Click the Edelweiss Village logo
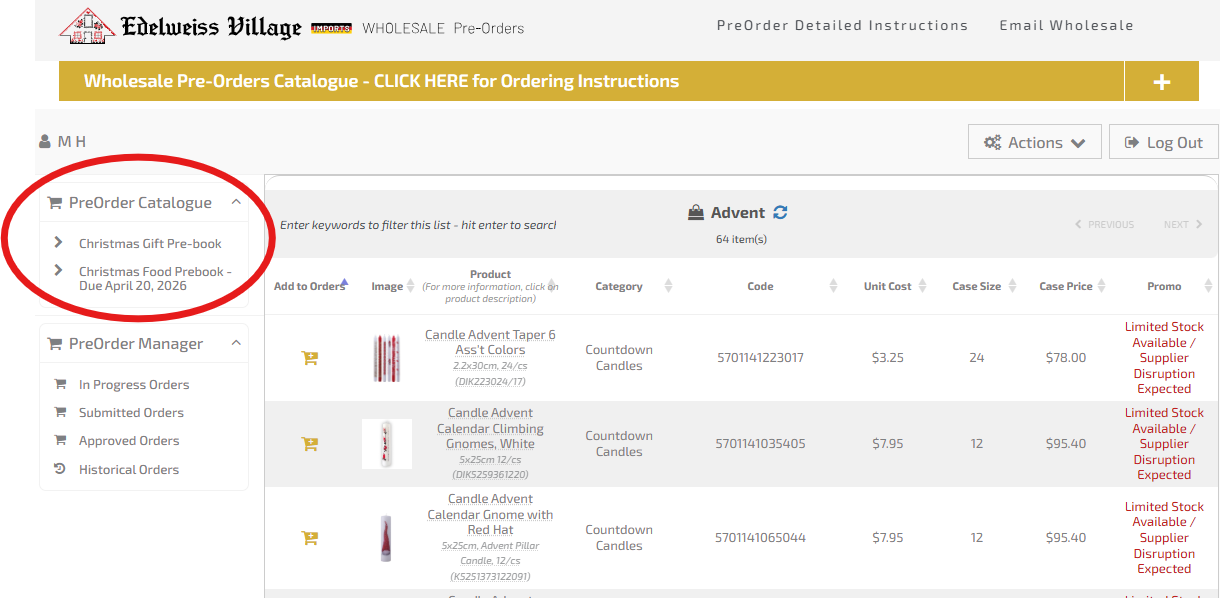Image resolution: width=1220 pixels, height=598 pixels. click(180, 27)
